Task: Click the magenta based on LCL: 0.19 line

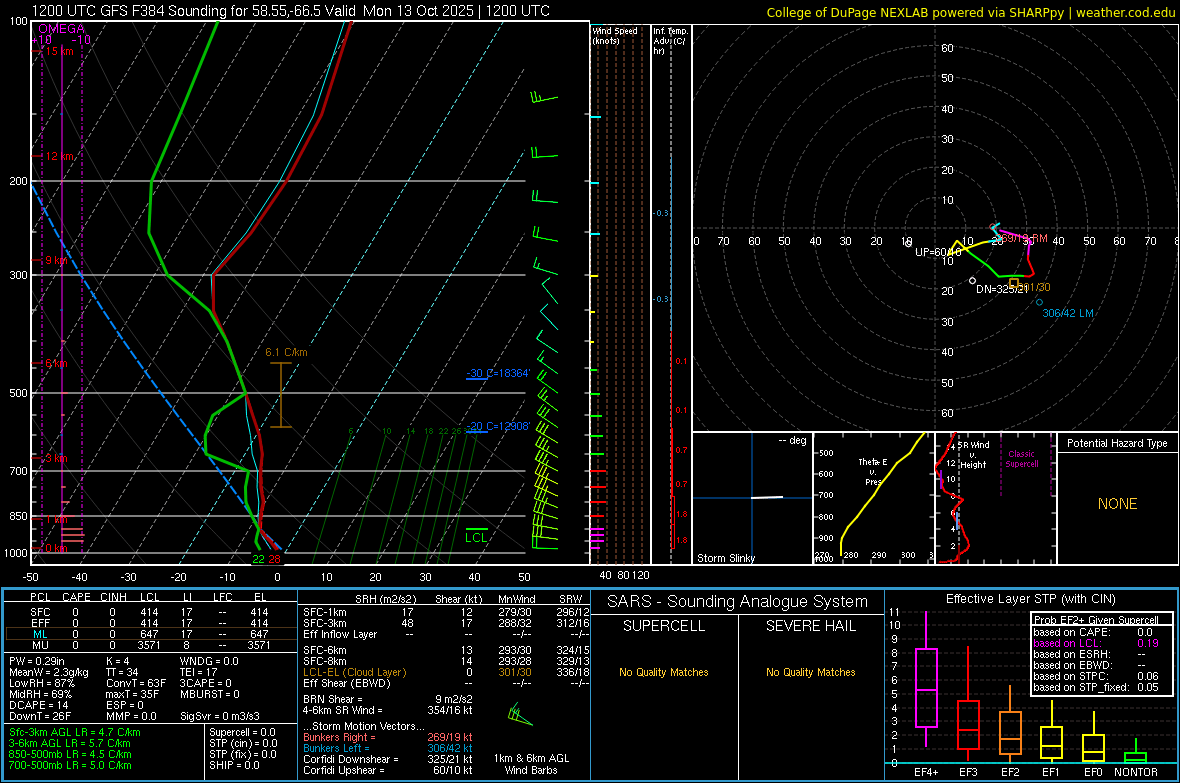Action: [1096, 643]
